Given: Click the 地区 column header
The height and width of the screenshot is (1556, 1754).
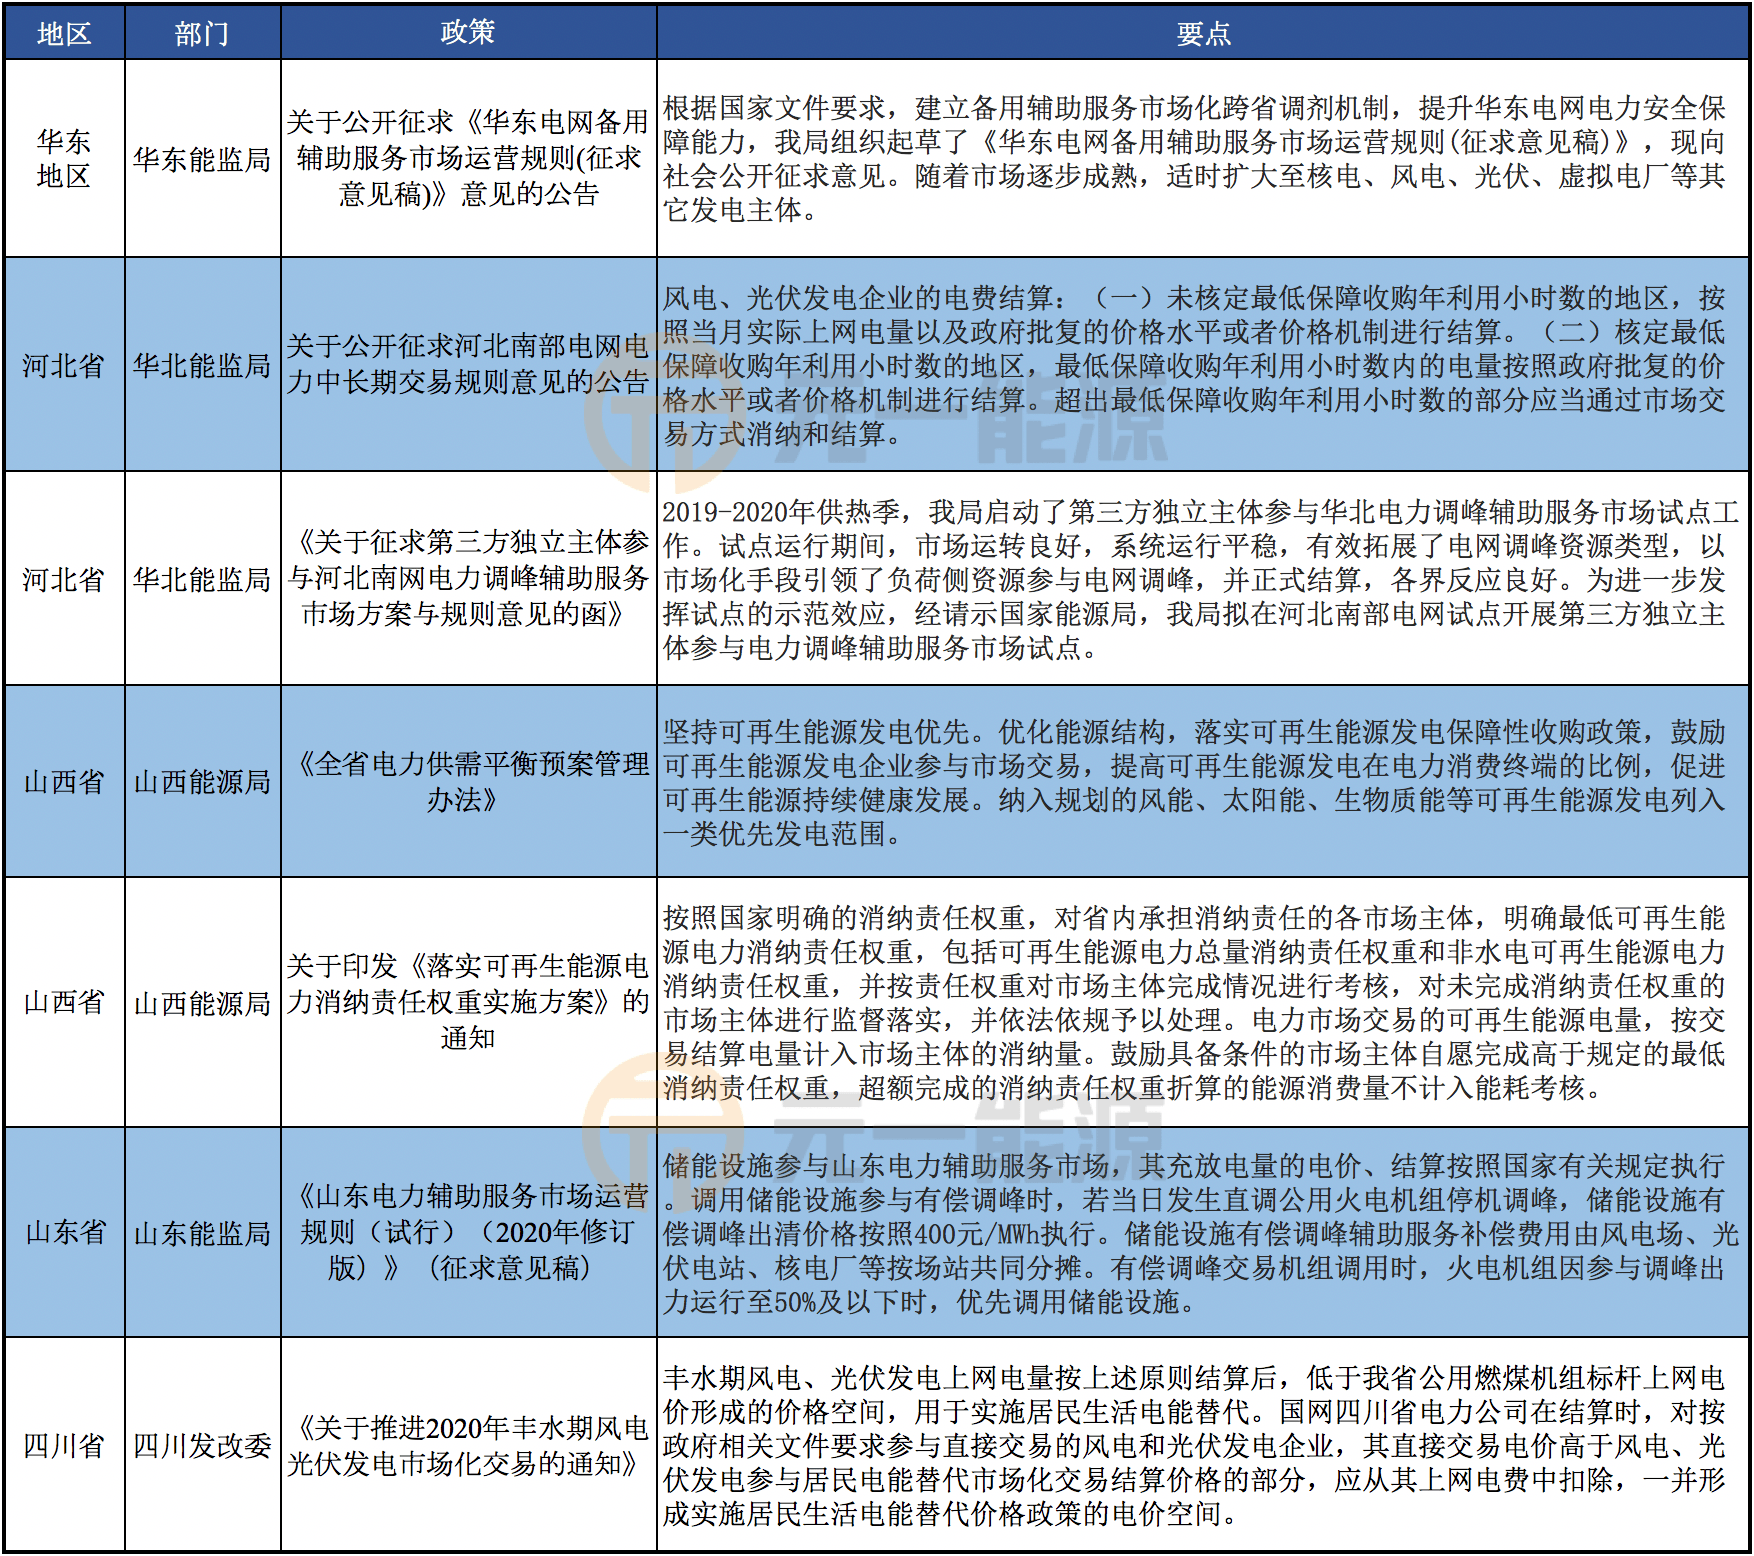Looking at the screenshot, I should [x=64, y=33].
